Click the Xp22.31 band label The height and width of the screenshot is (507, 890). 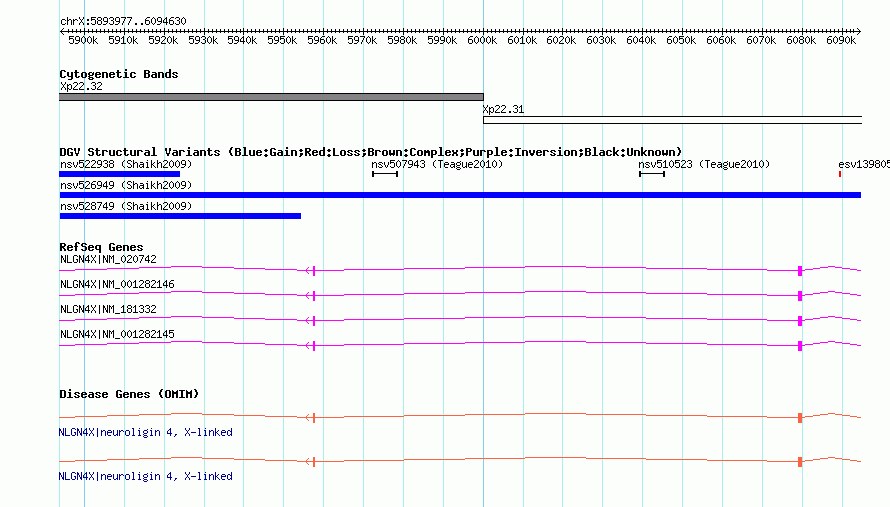(x=503, y=109)
